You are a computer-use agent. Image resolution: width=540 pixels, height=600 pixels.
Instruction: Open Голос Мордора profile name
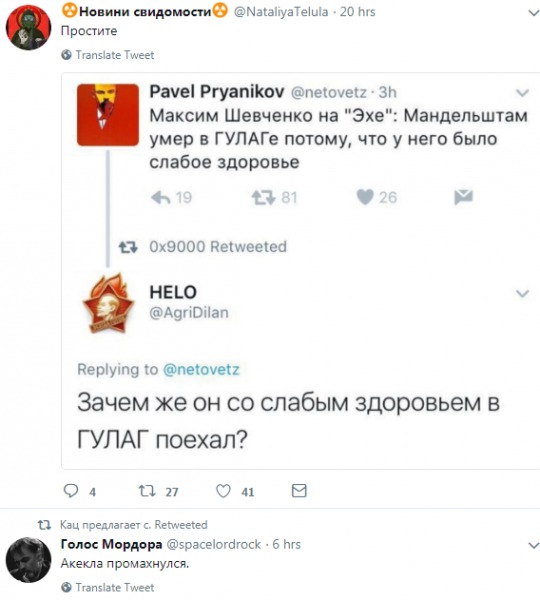click(111, 544)
